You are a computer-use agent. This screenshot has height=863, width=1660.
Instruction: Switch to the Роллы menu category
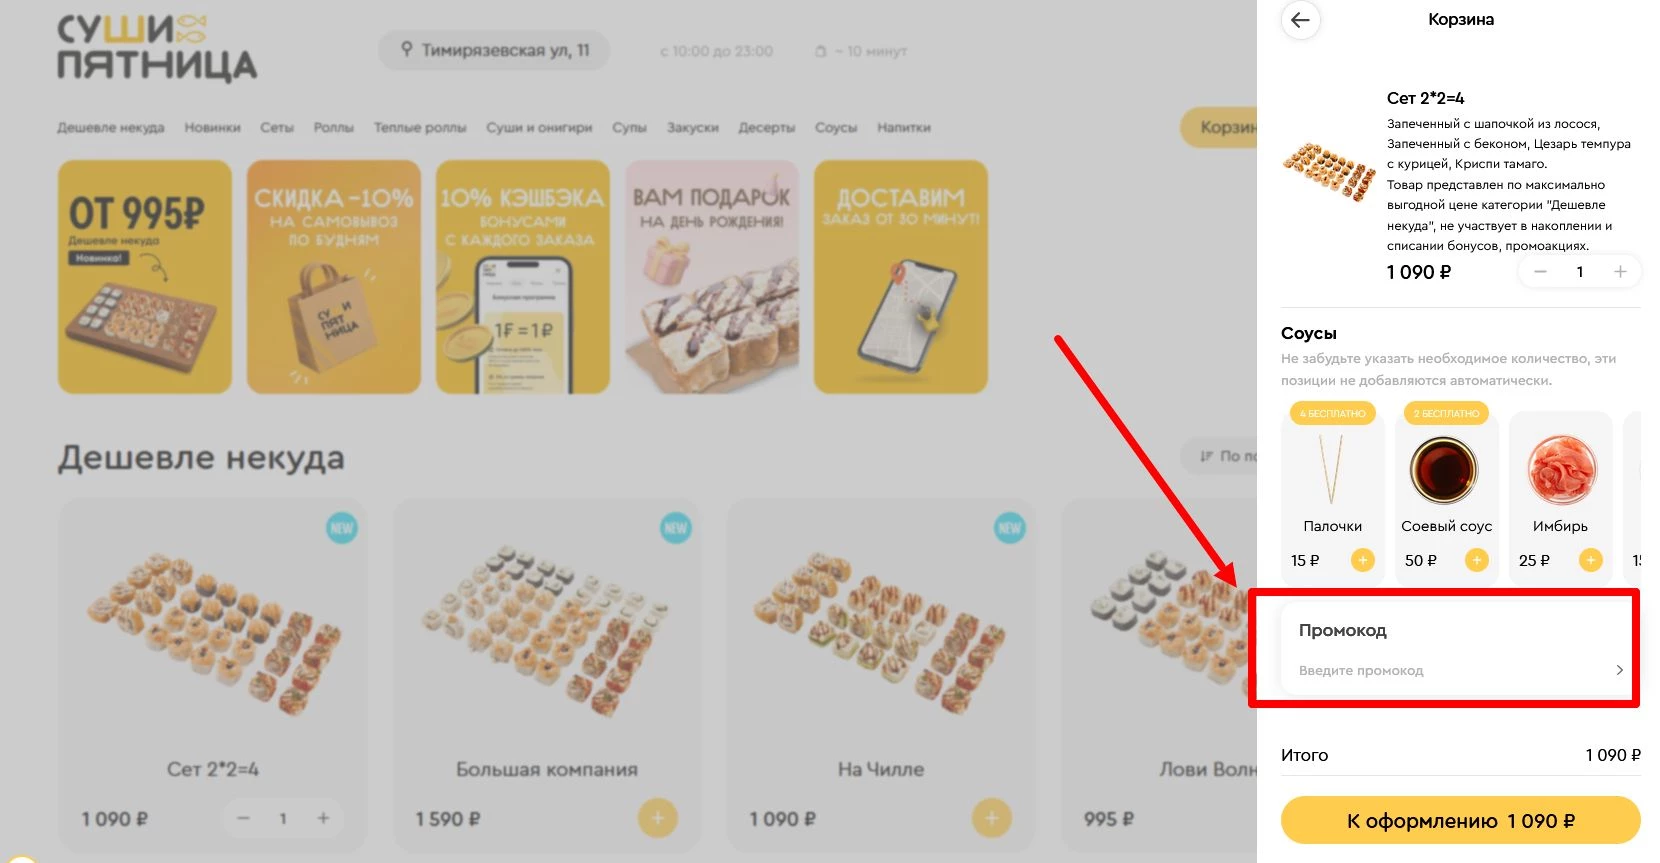click(x=333, y=128)
